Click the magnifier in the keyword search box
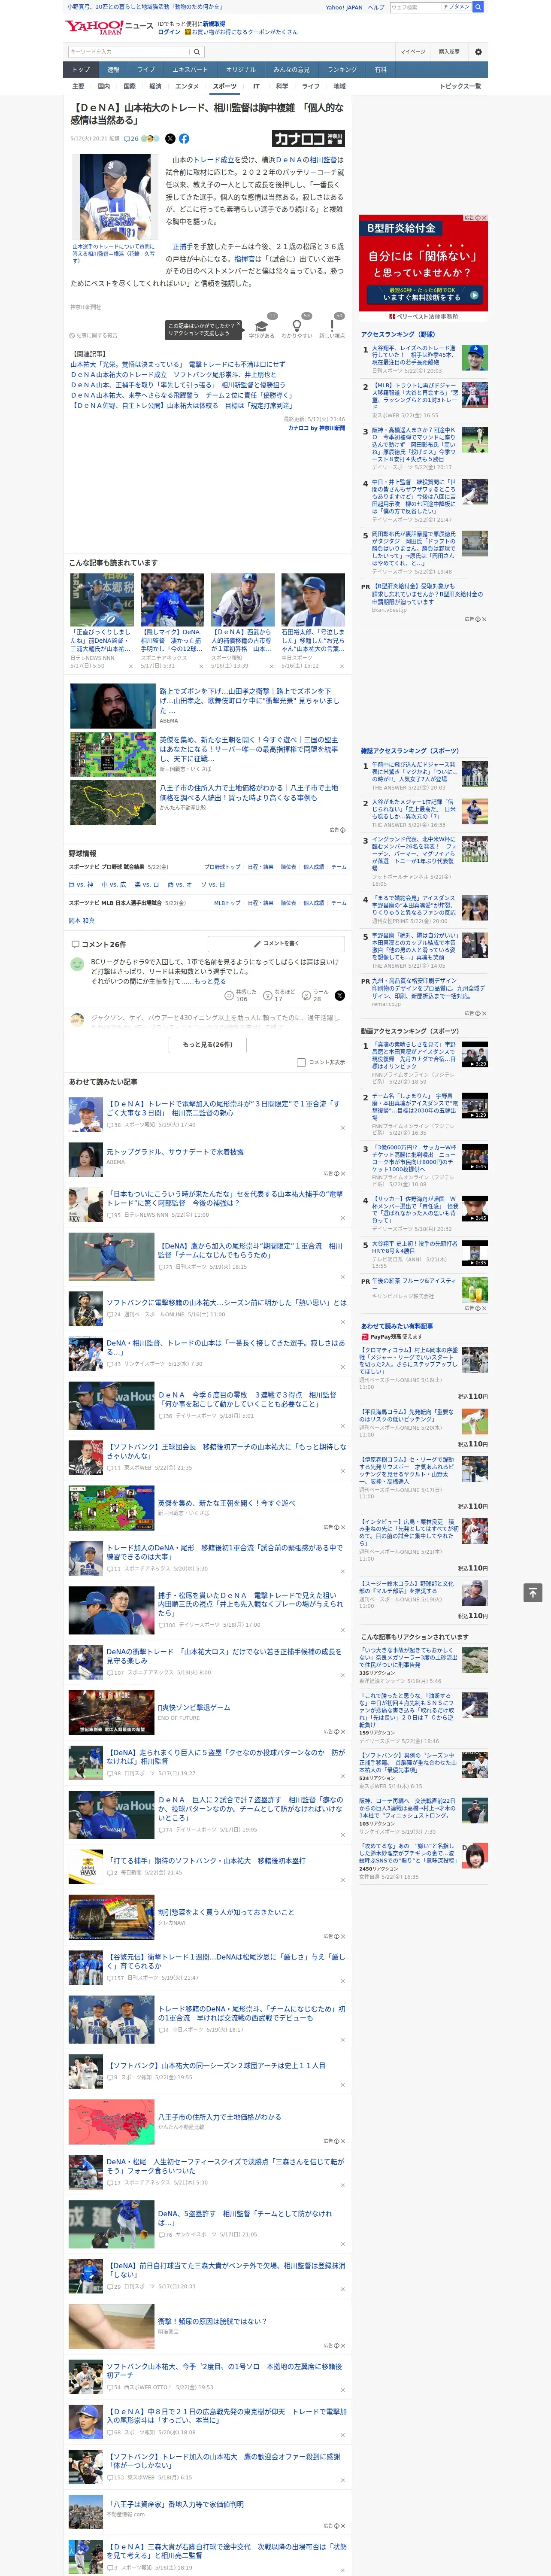Screen dimensions: 551x2576 pos(197,52)
